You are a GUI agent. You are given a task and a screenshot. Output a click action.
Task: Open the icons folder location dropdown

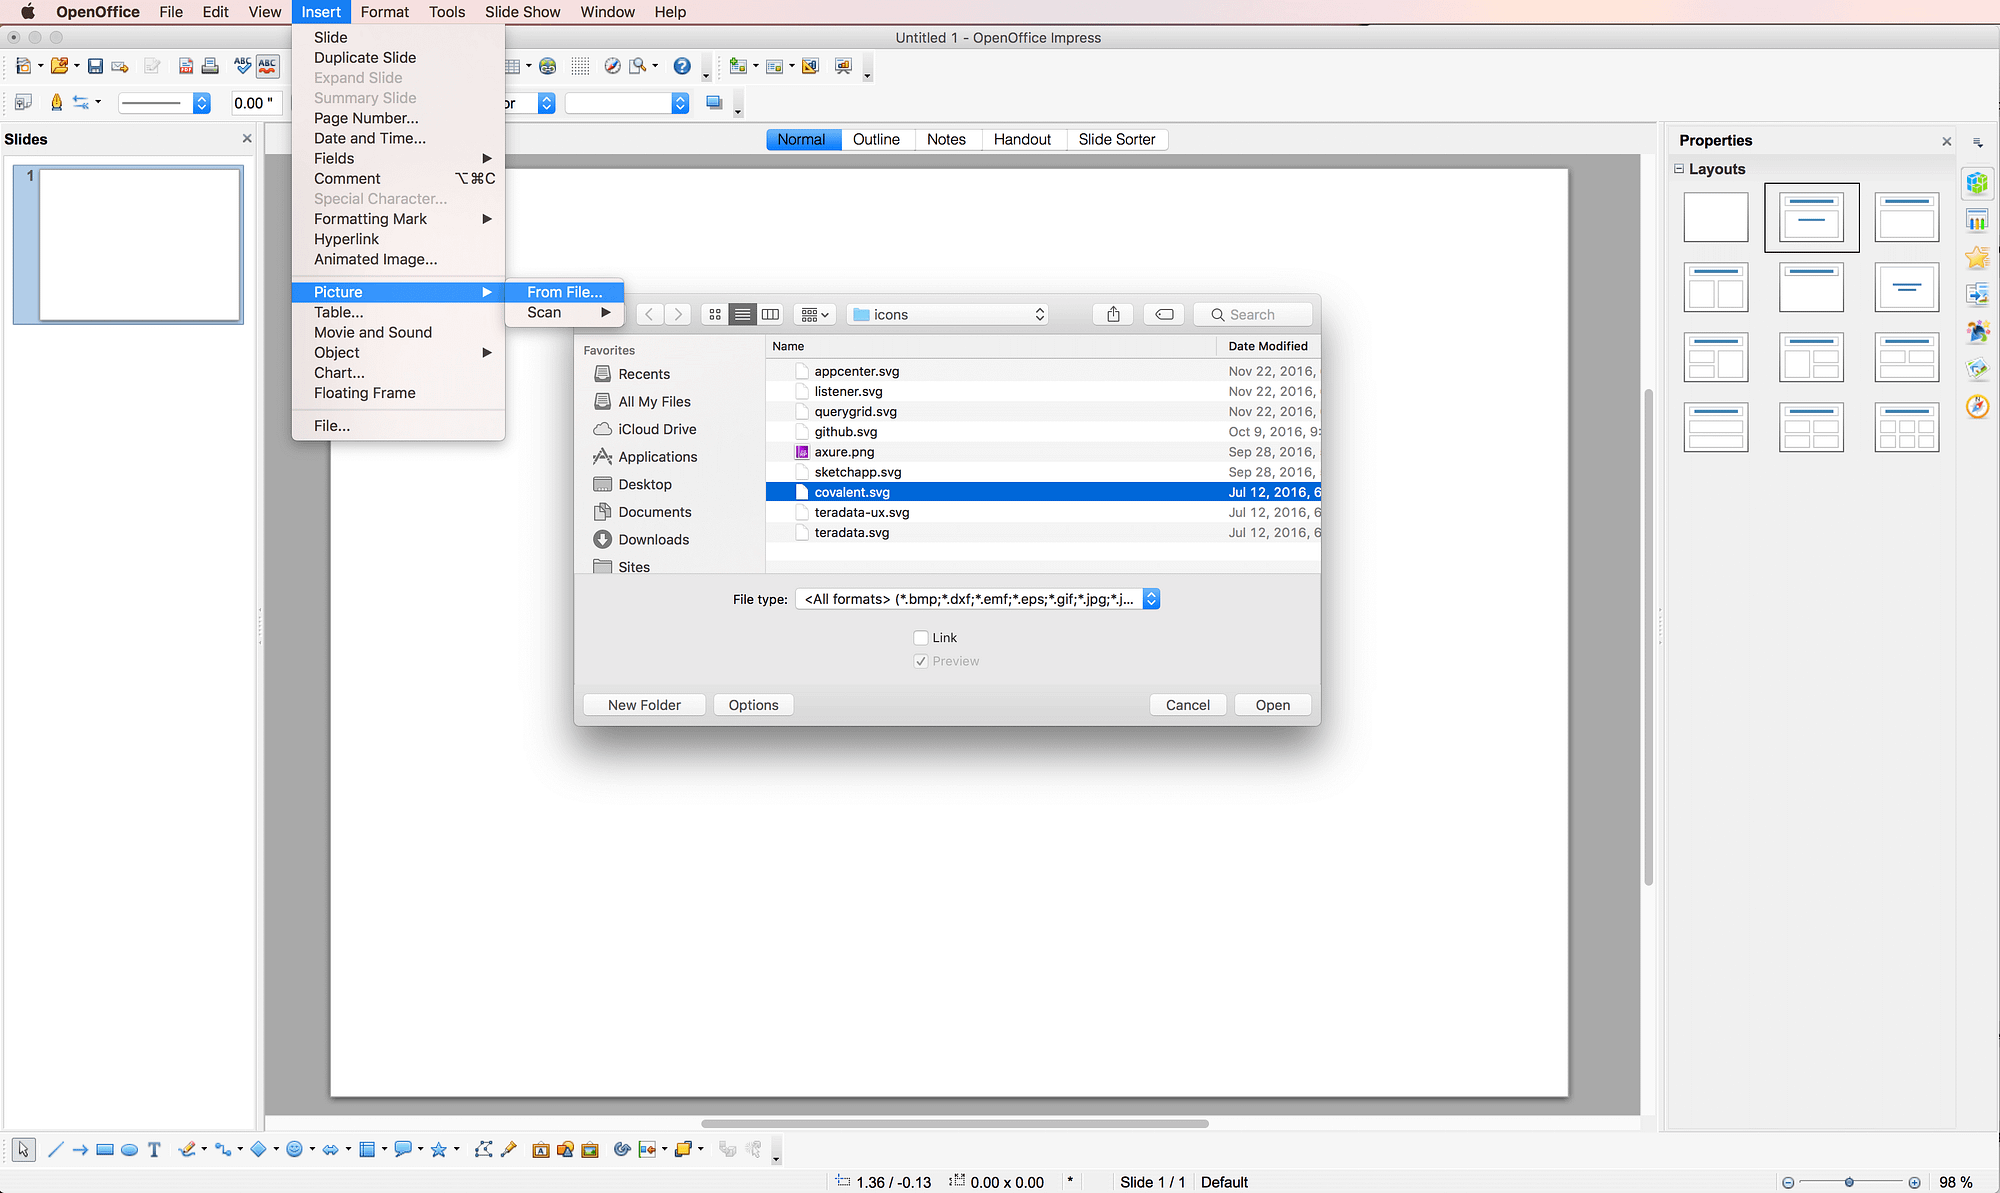click(948, 314)
